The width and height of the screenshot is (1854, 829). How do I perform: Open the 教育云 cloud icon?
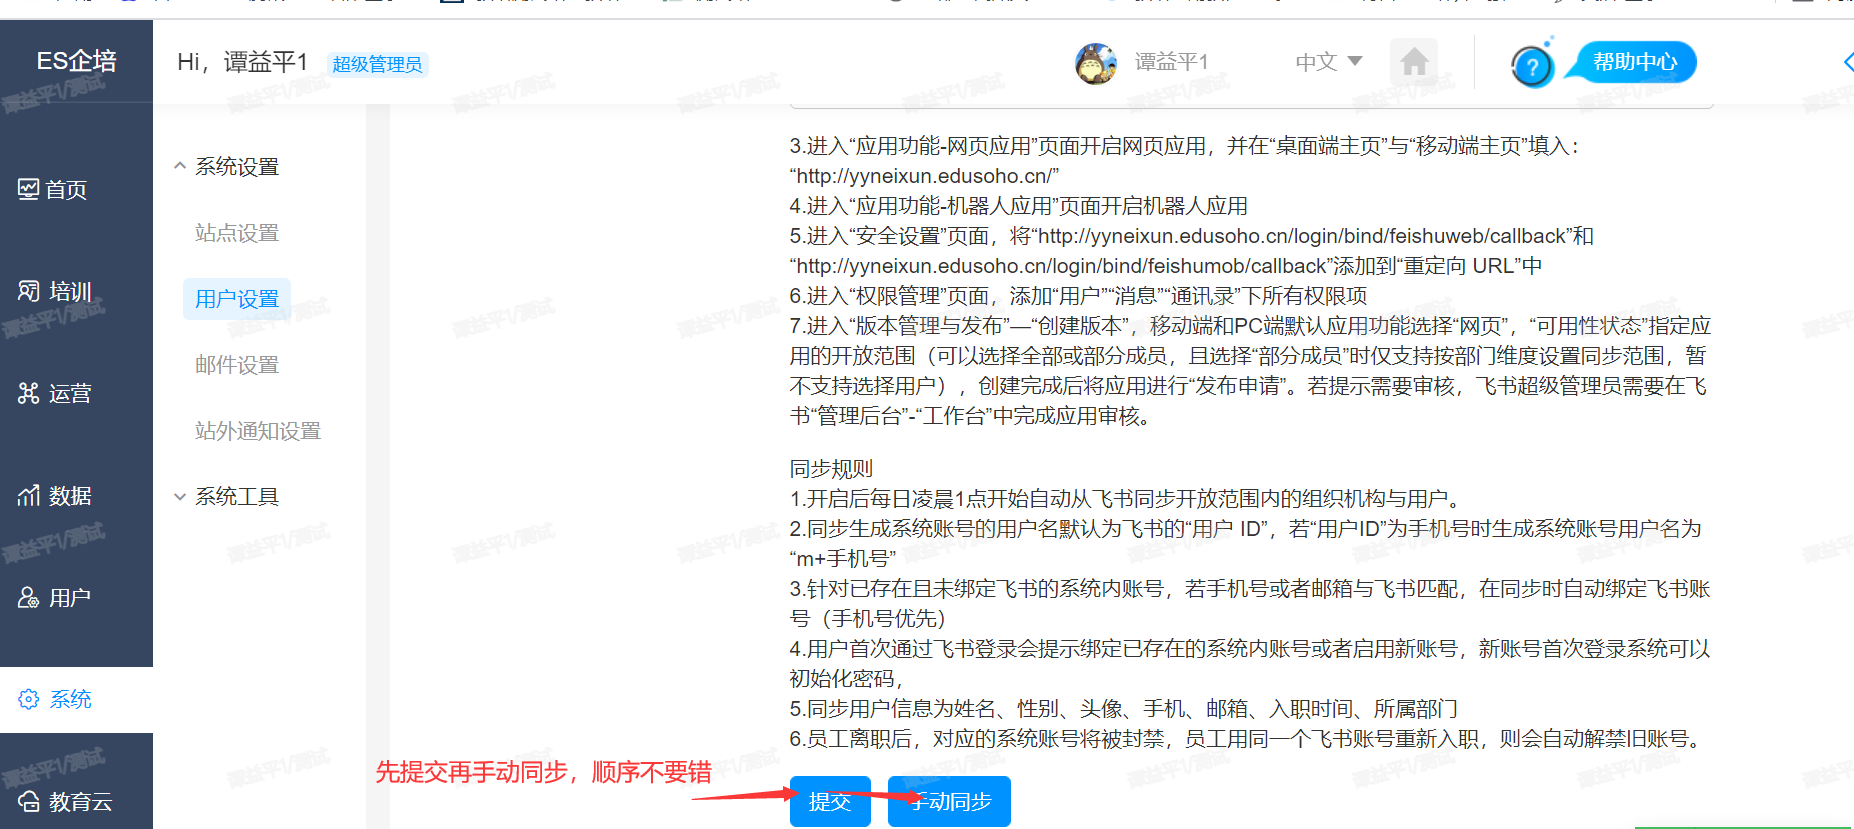(29, 801)
